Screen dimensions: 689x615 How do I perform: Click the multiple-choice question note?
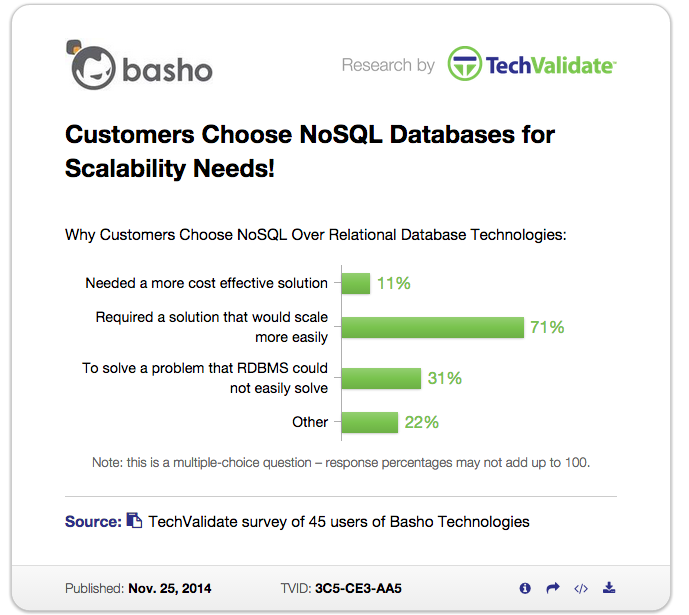(341, 463)
